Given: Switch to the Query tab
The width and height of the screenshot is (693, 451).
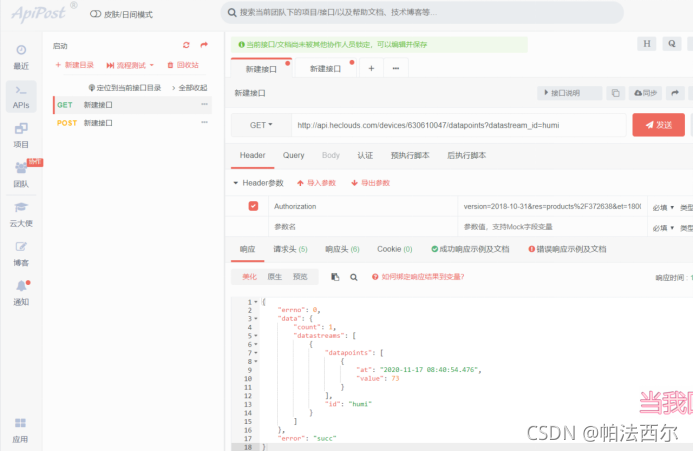Looking at the screenshot, I should (293, 155).
